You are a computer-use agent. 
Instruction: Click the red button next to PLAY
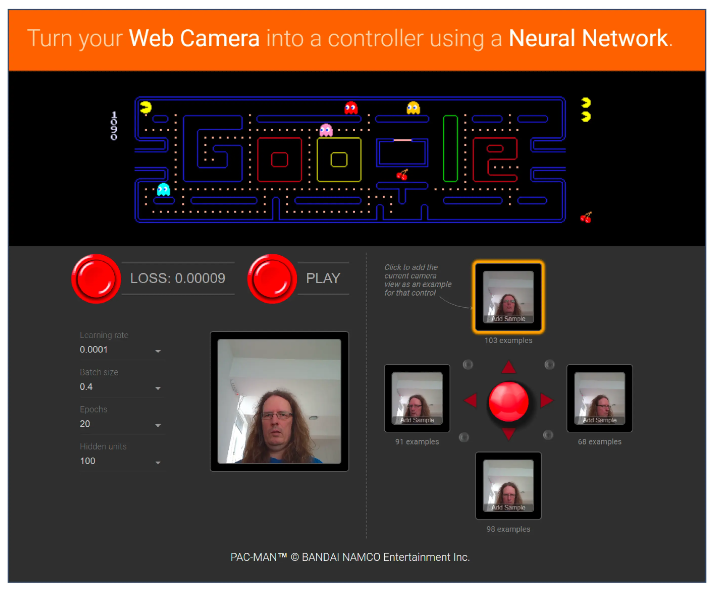point(272,279)
